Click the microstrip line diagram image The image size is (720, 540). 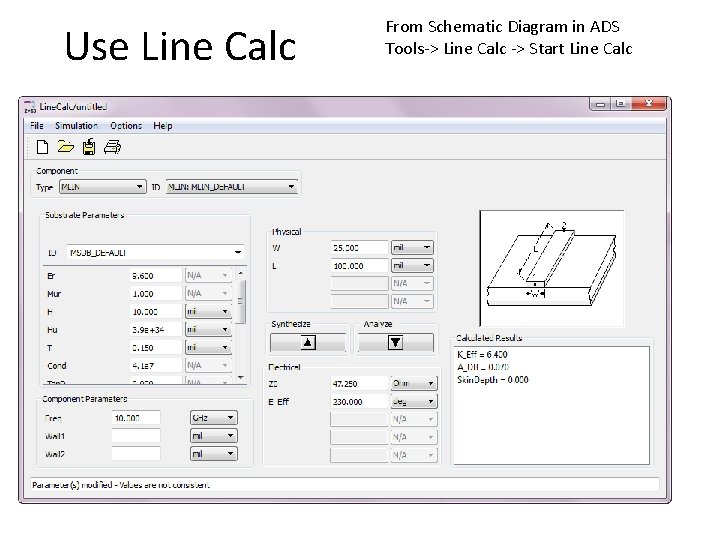click(x=551, y=268)
